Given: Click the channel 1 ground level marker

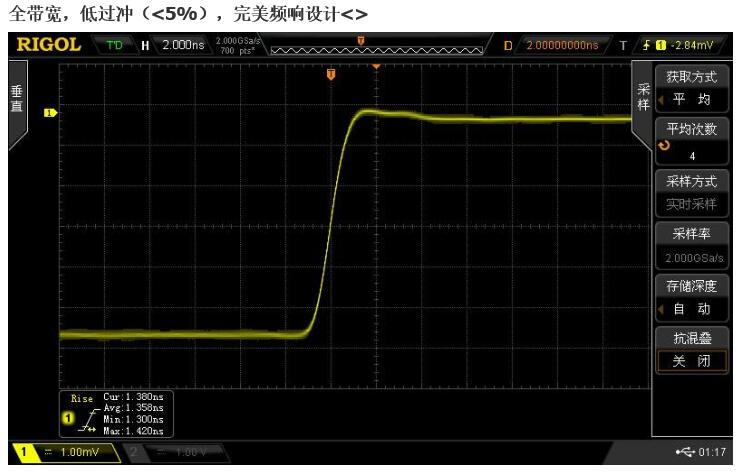Looking at the screenshot, I should (48, 113).
